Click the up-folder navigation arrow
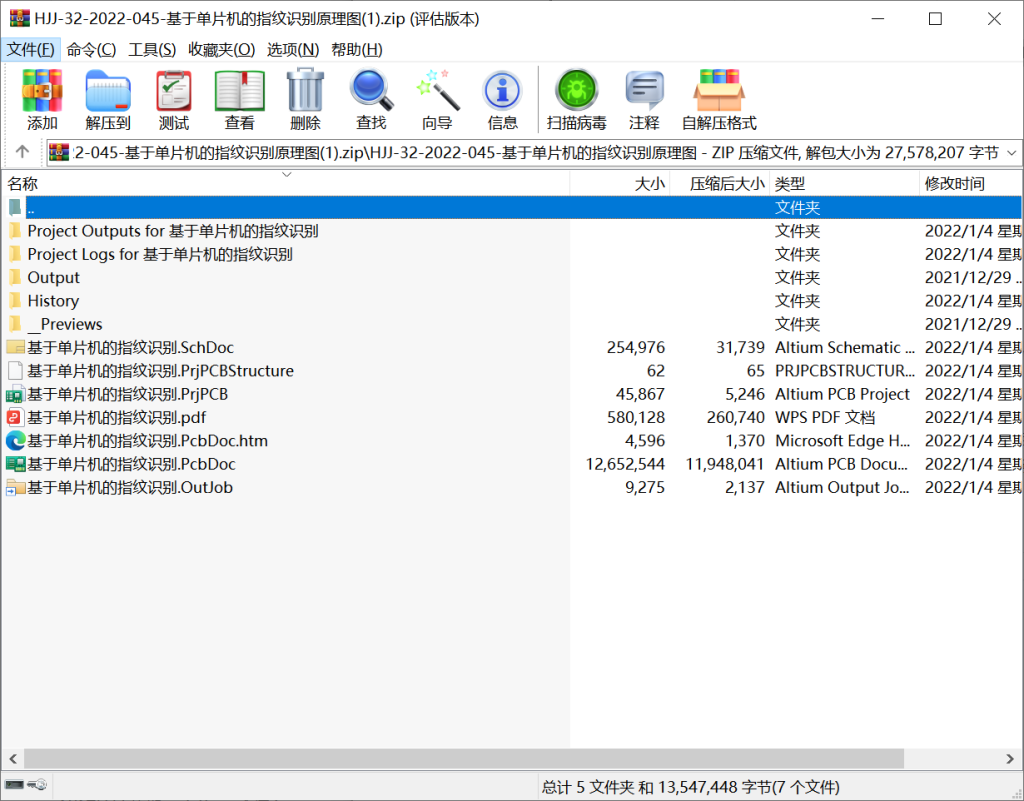1024x801 pixels. (21, 152)
